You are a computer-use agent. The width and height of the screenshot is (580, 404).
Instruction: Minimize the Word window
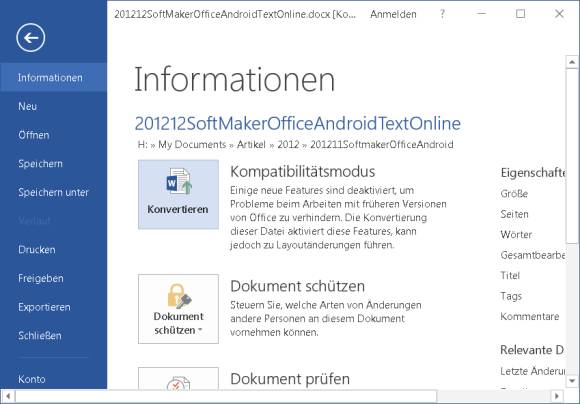tap(482, 14)
